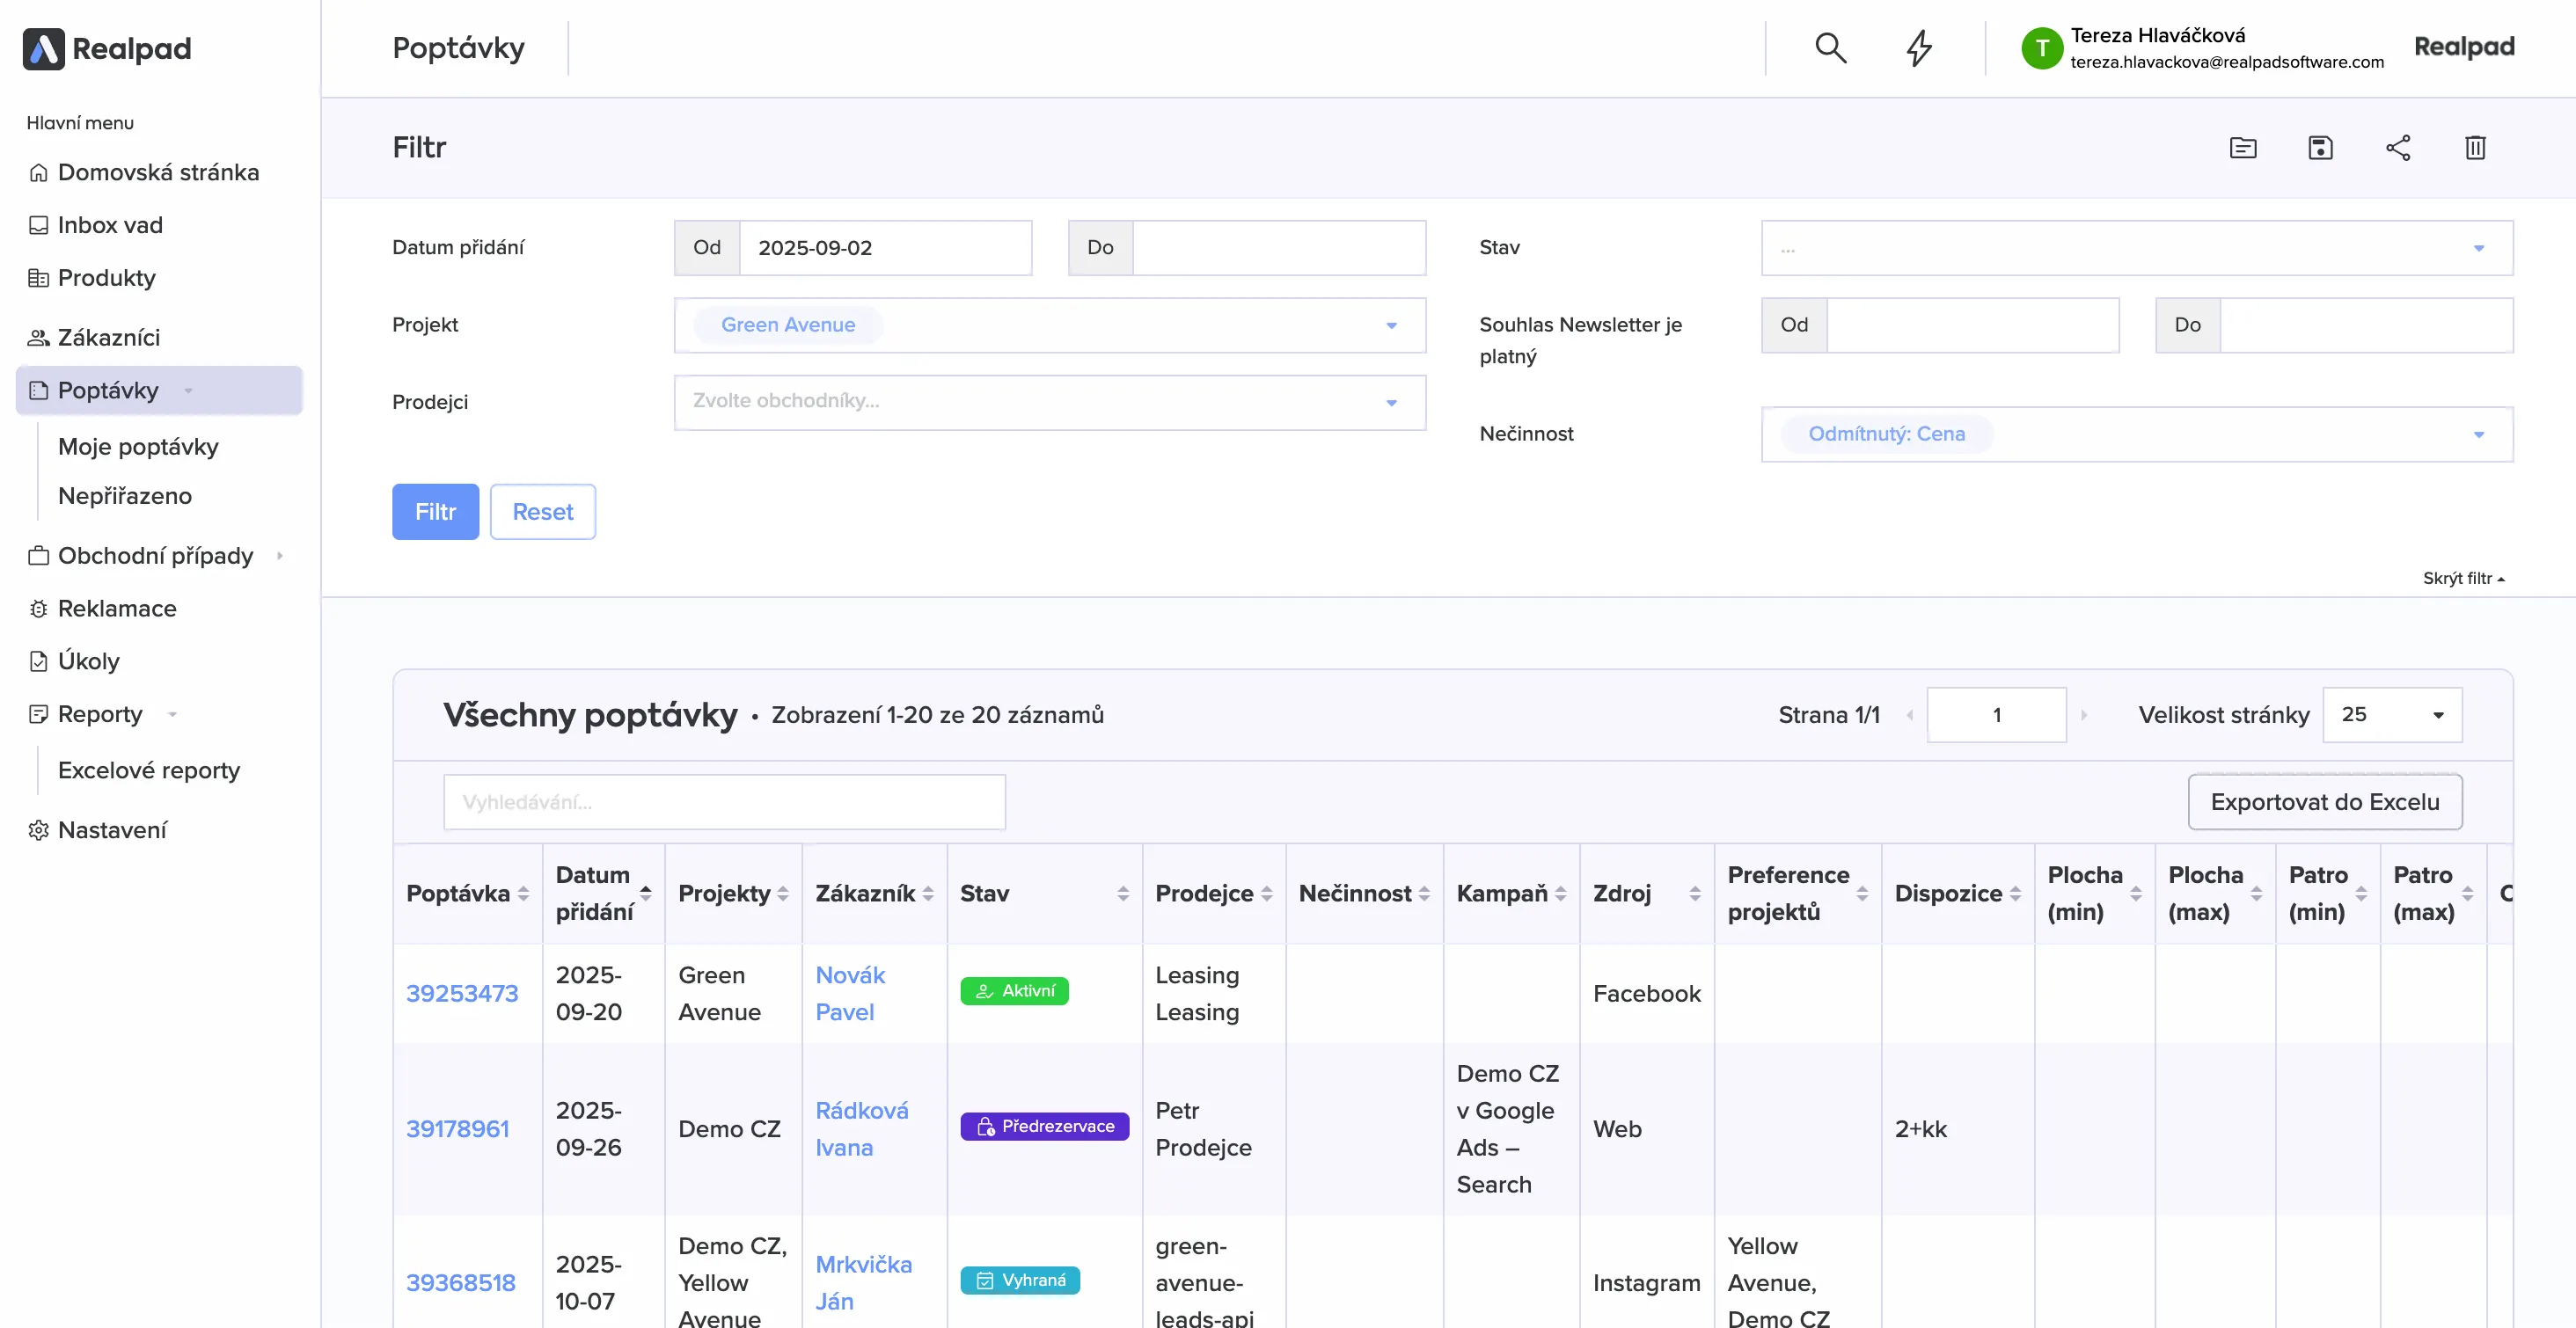Click the user avatar with letter T

click(2041, 48)
